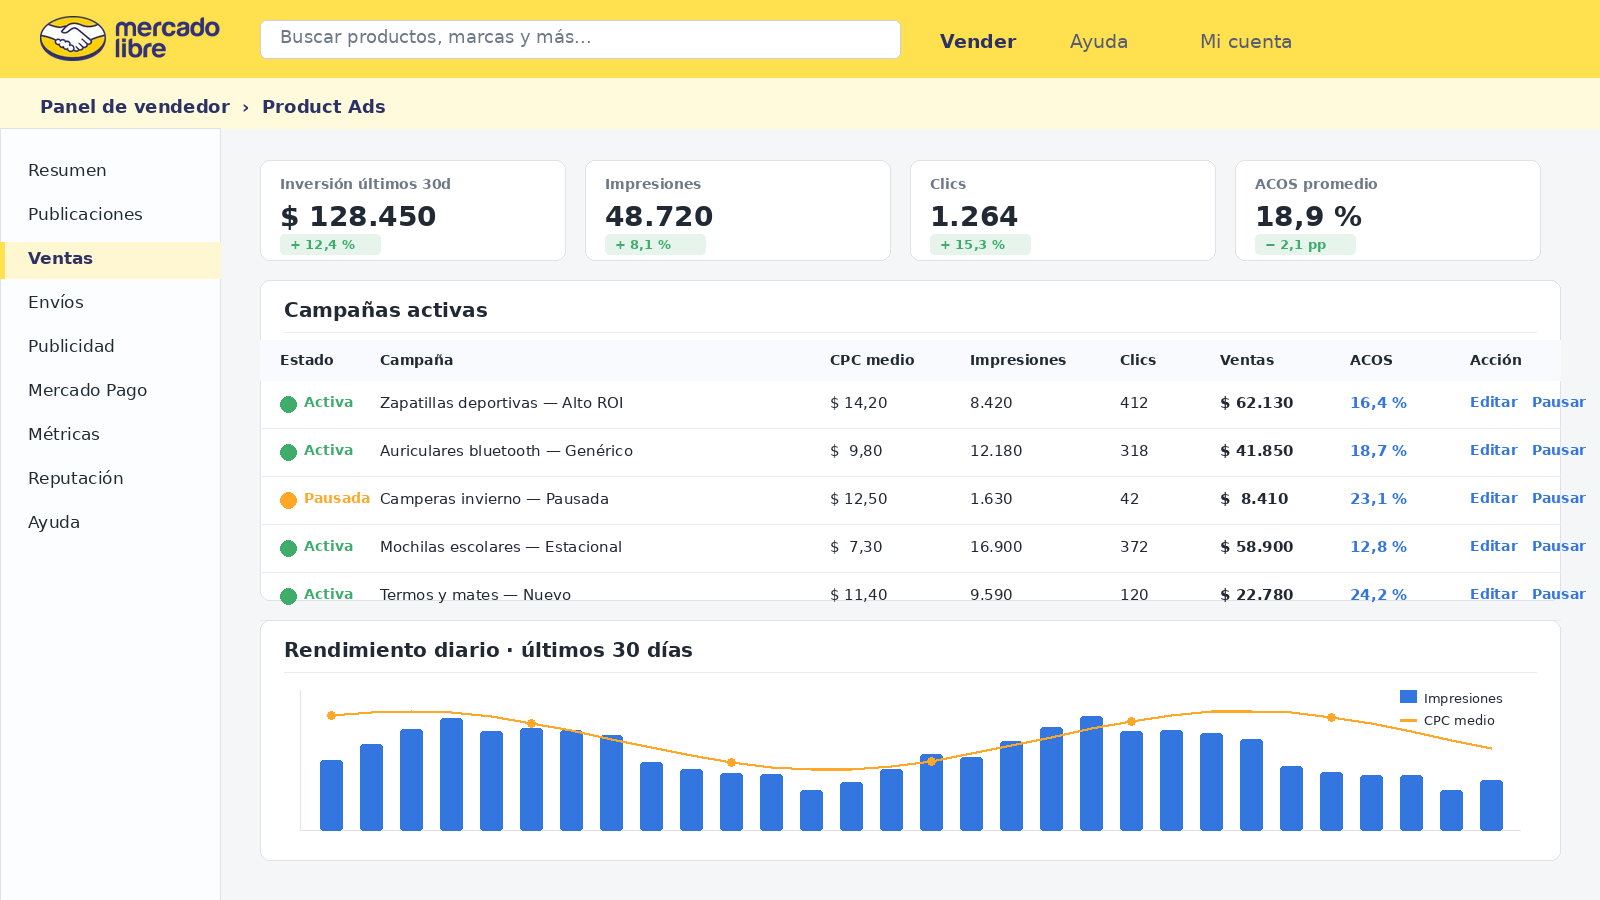Image resolution: width=1600 pixels, height=900 pixels.
Task: Edit the Camperas invierno campaign
Action: [1493, 498]
